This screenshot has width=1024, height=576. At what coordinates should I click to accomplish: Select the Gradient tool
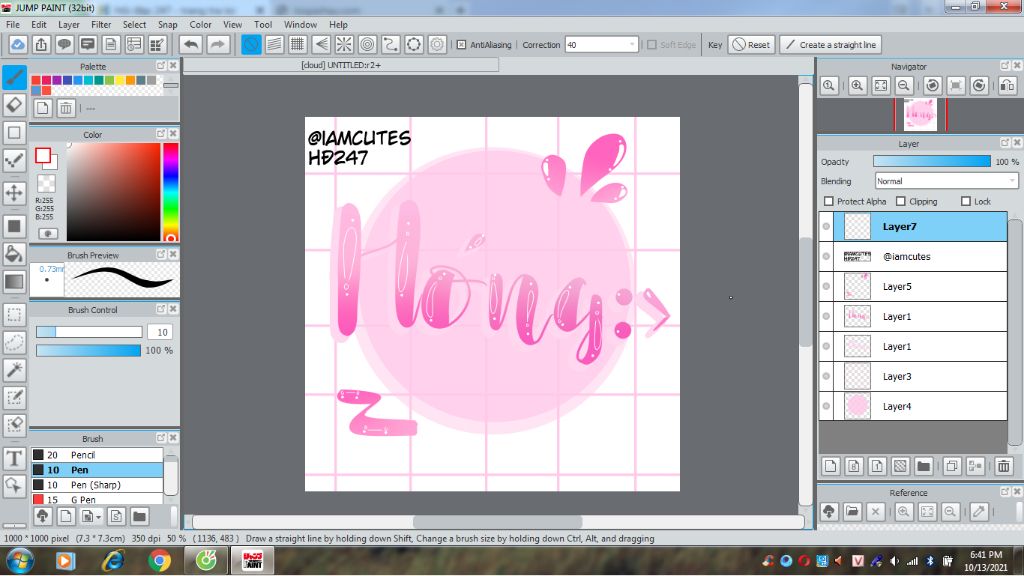coord(14,281)
